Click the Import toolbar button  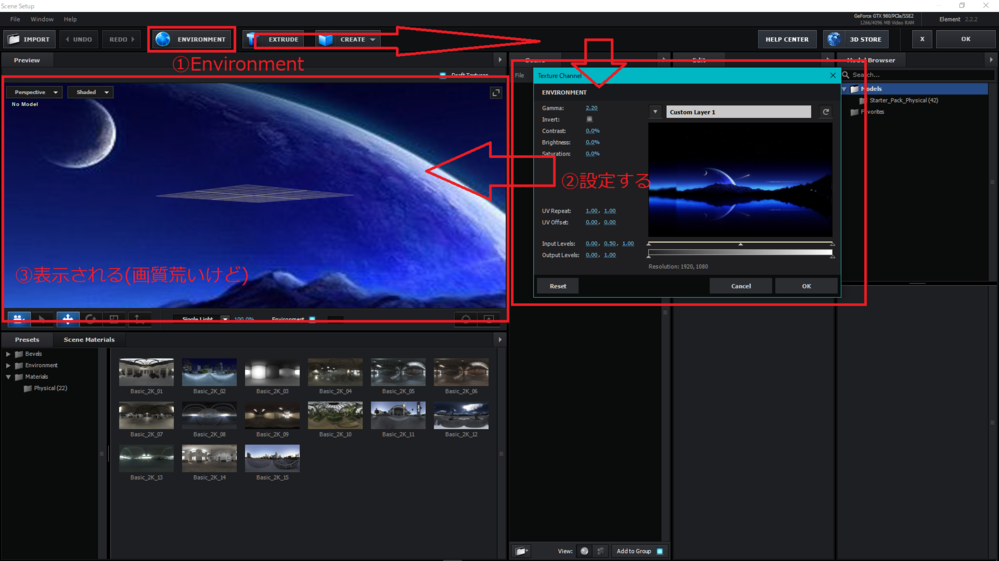[x=29, y=40]
